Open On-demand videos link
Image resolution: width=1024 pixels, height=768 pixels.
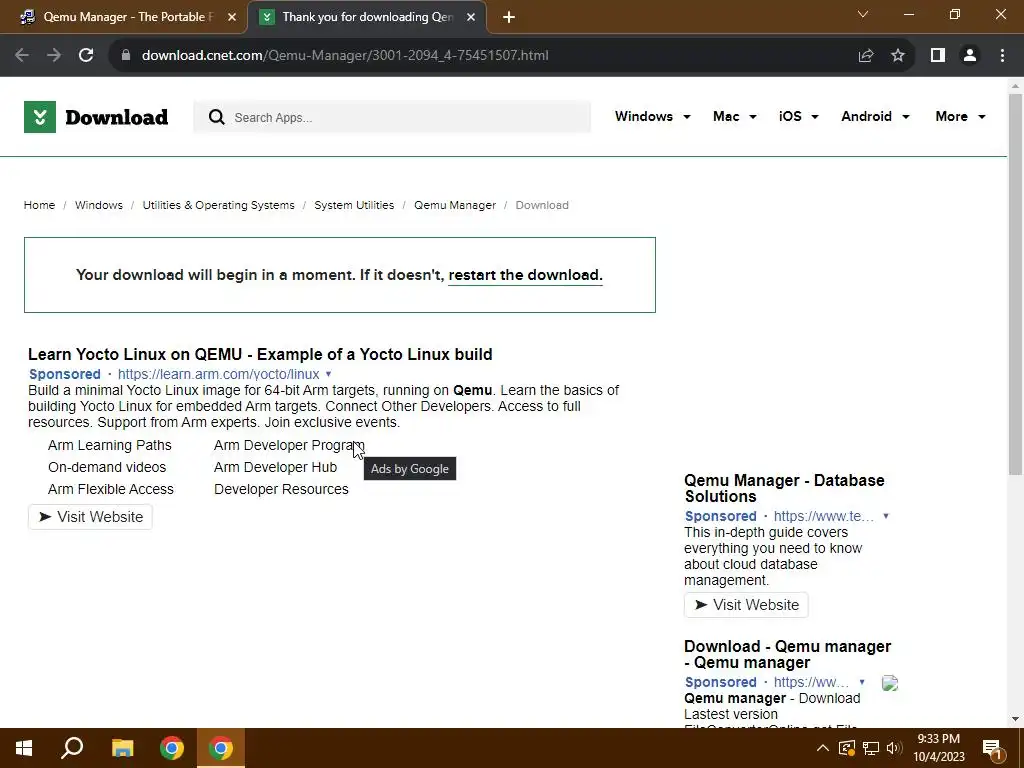click(x=107, y=468)
